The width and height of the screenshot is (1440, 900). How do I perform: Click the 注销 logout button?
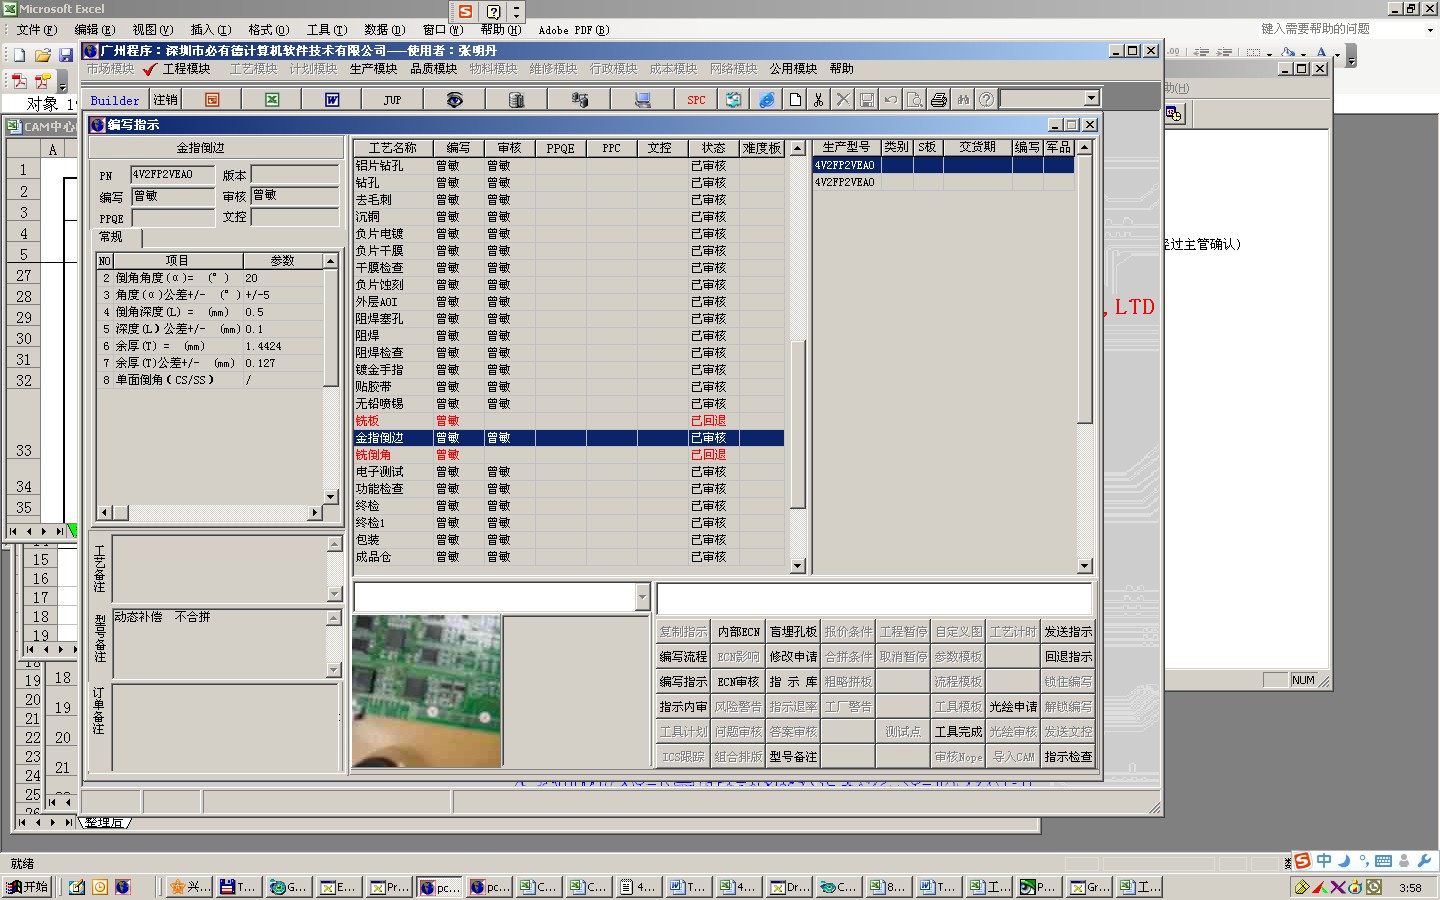(165, 100)
